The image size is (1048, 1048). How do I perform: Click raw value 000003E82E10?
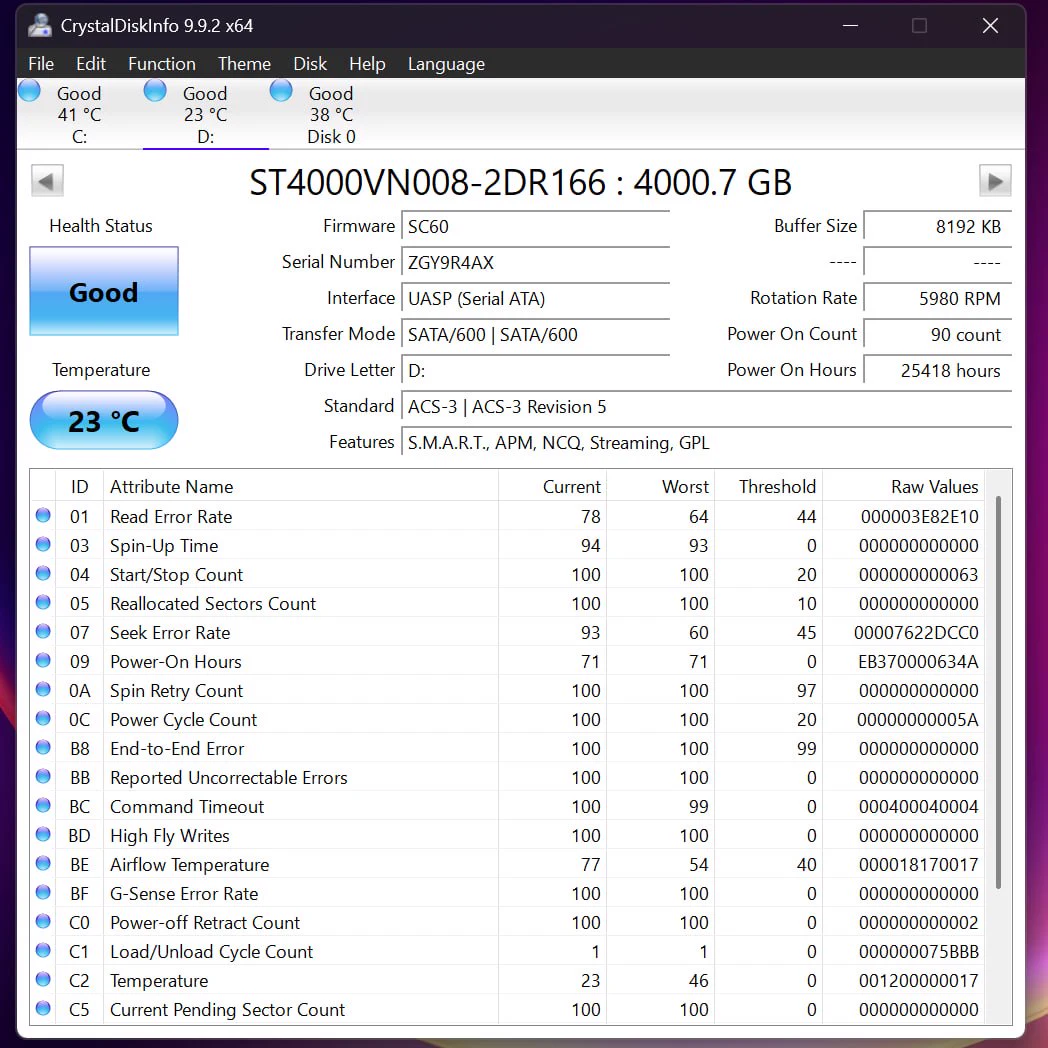(x=920, y=517)
